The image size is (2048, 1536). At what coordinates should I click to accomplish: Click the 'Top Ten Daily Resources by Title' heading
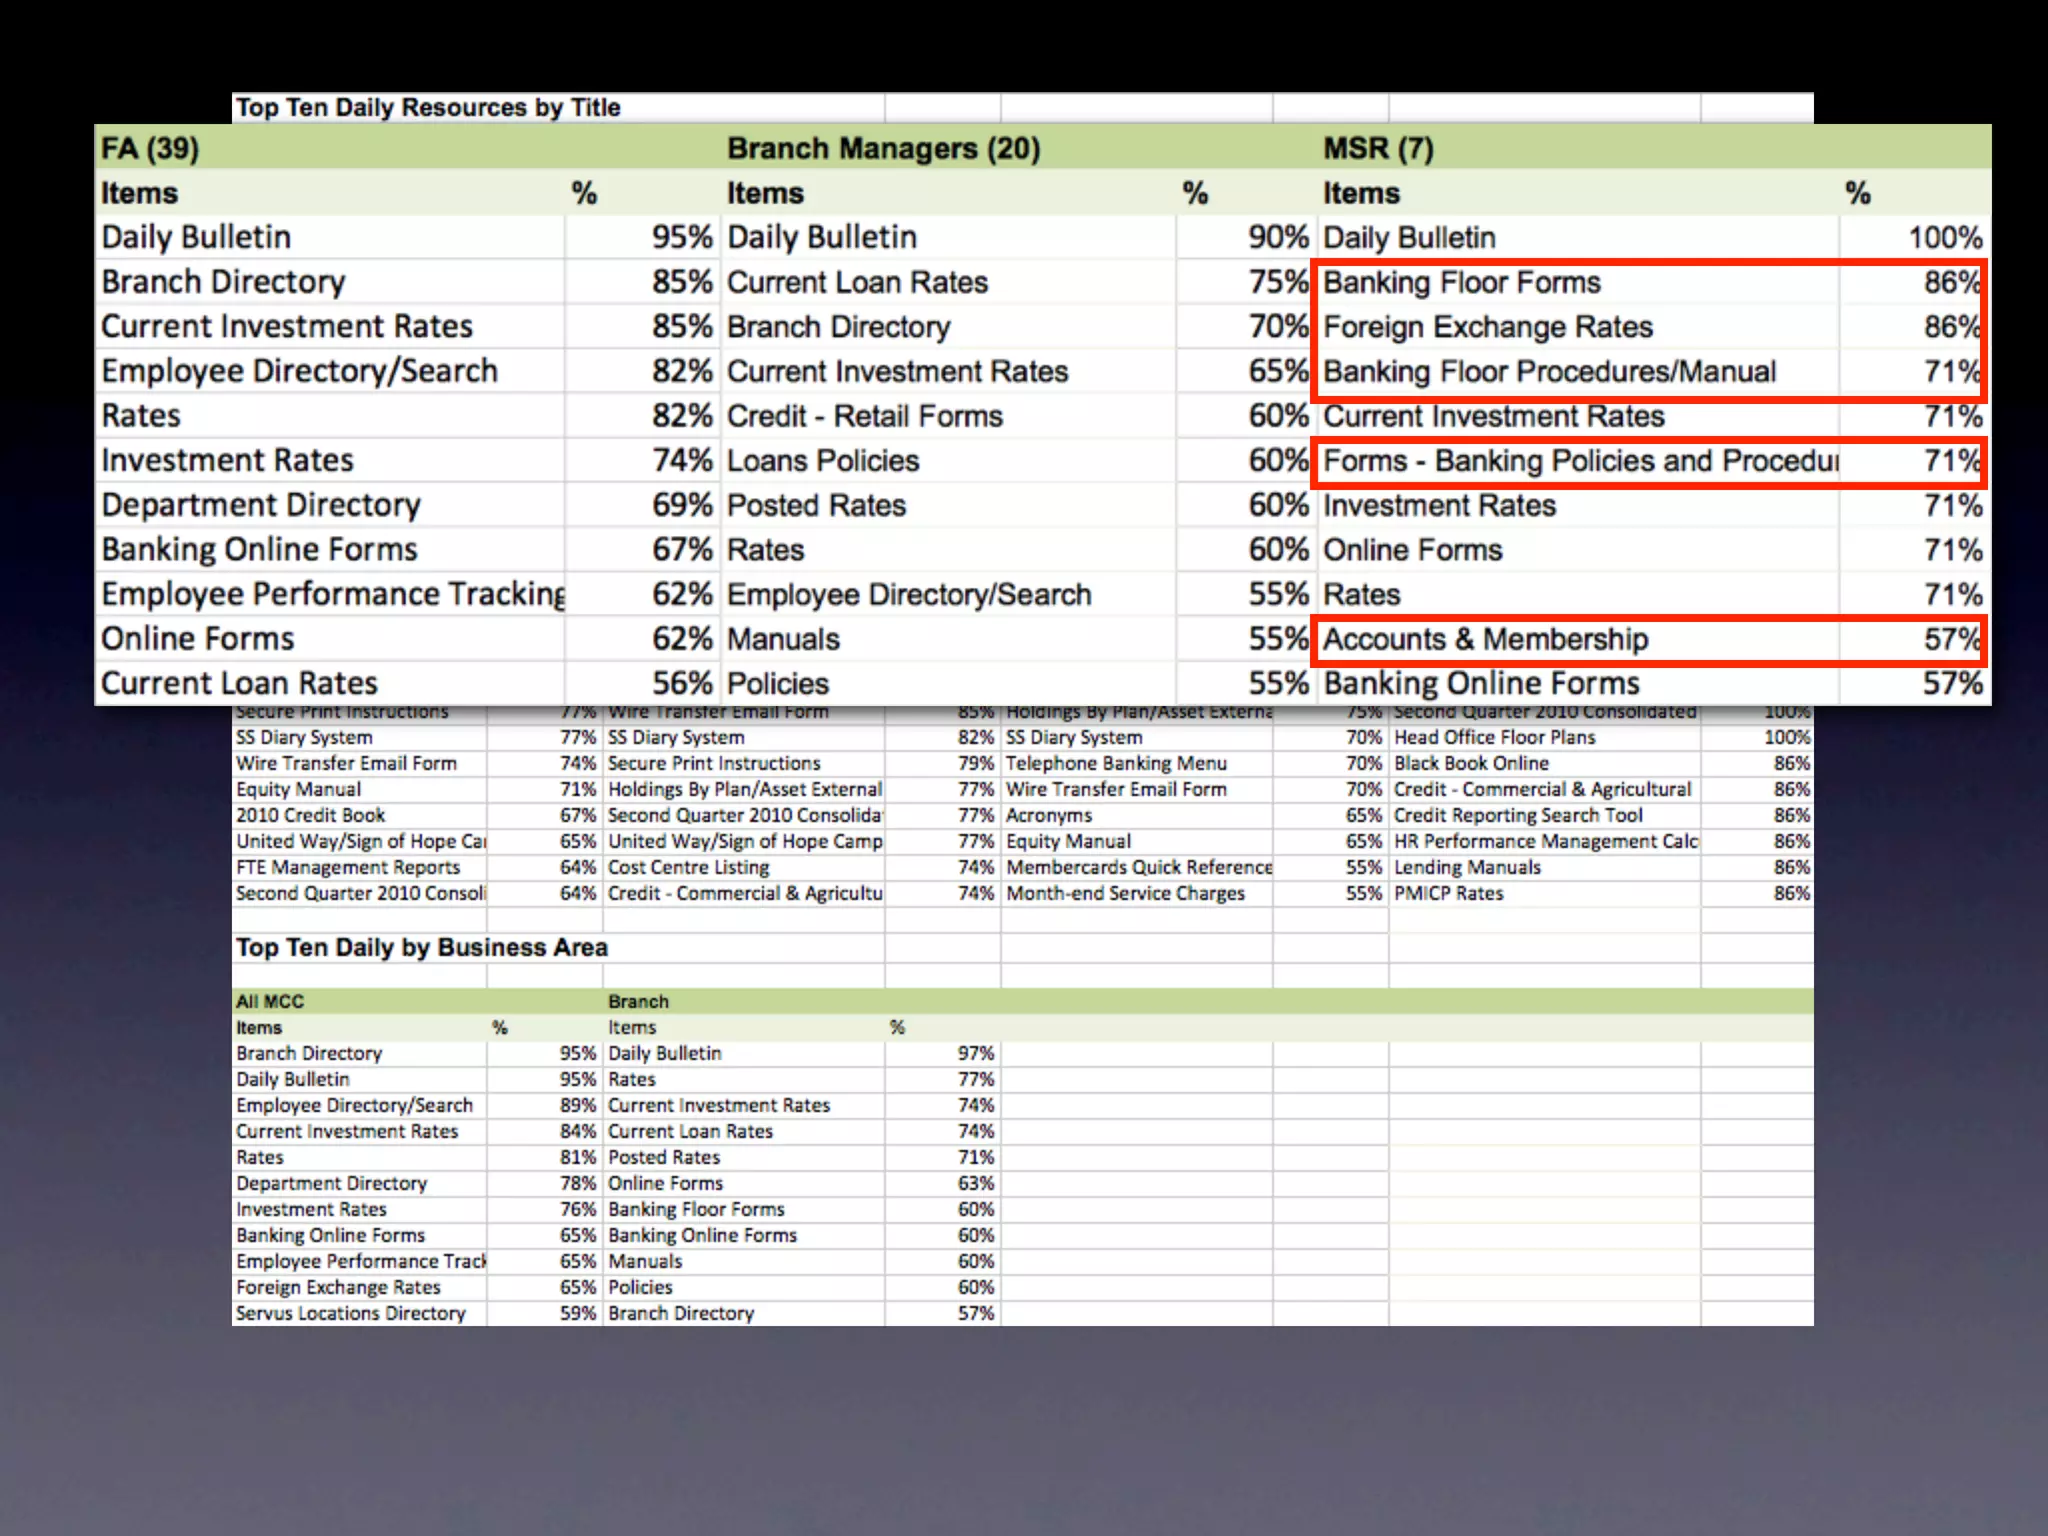tap(428, 107)
